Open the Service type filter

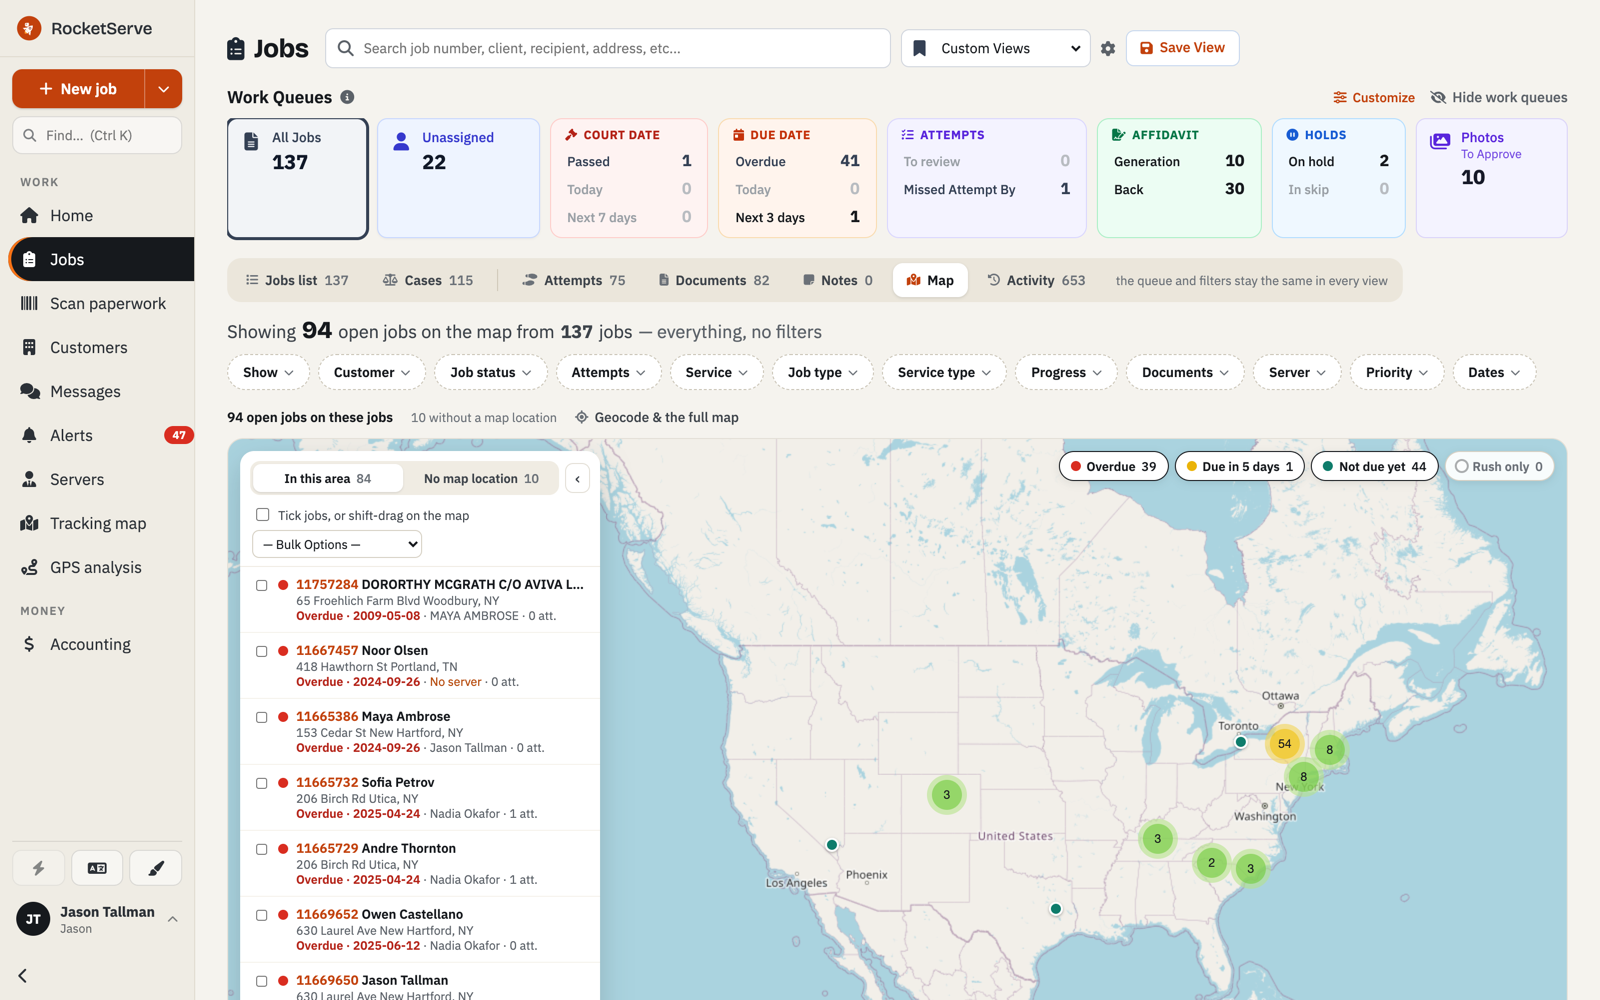tap(944, 372)
